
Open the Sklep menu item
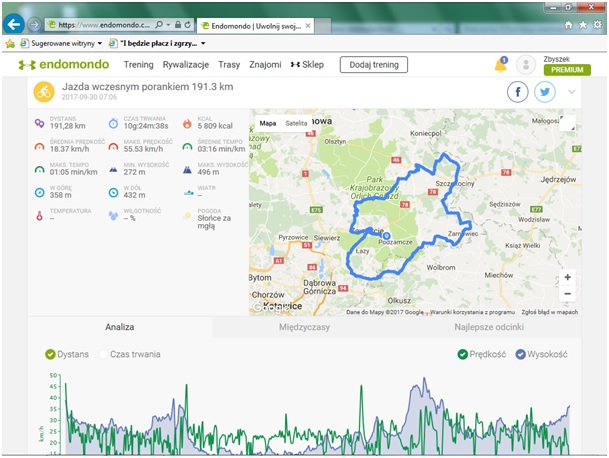click(307, 64)
